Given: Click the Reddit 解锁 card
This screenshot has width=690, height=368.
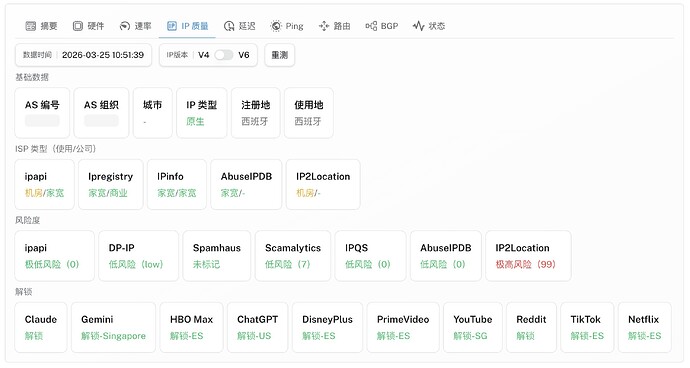Looking at the screenshot, I should pyautogui.click(x=531, y=327).
